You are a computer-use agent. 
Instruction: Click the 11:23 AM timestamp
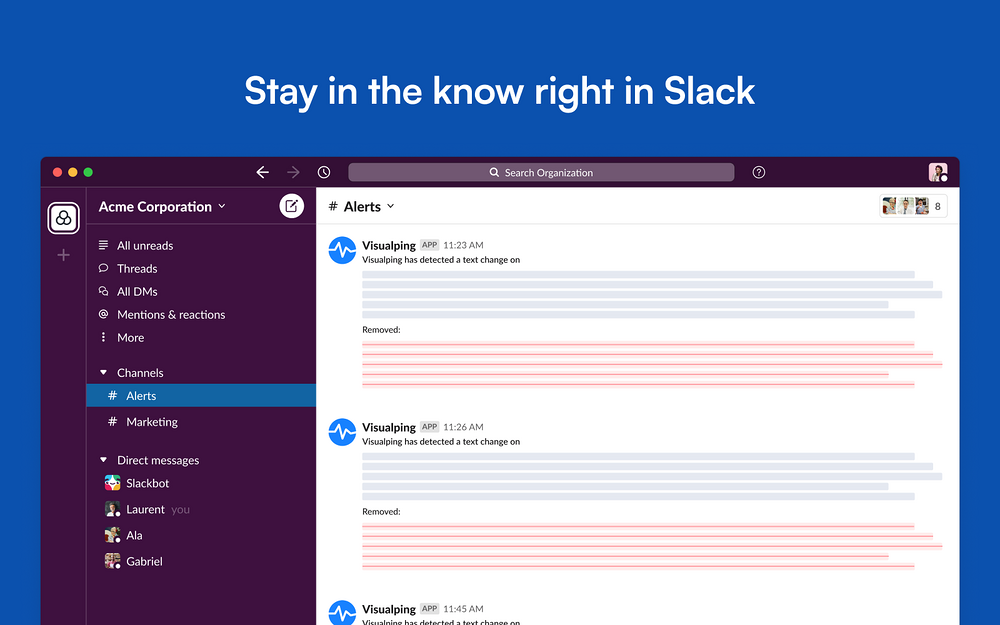point(463,245)
